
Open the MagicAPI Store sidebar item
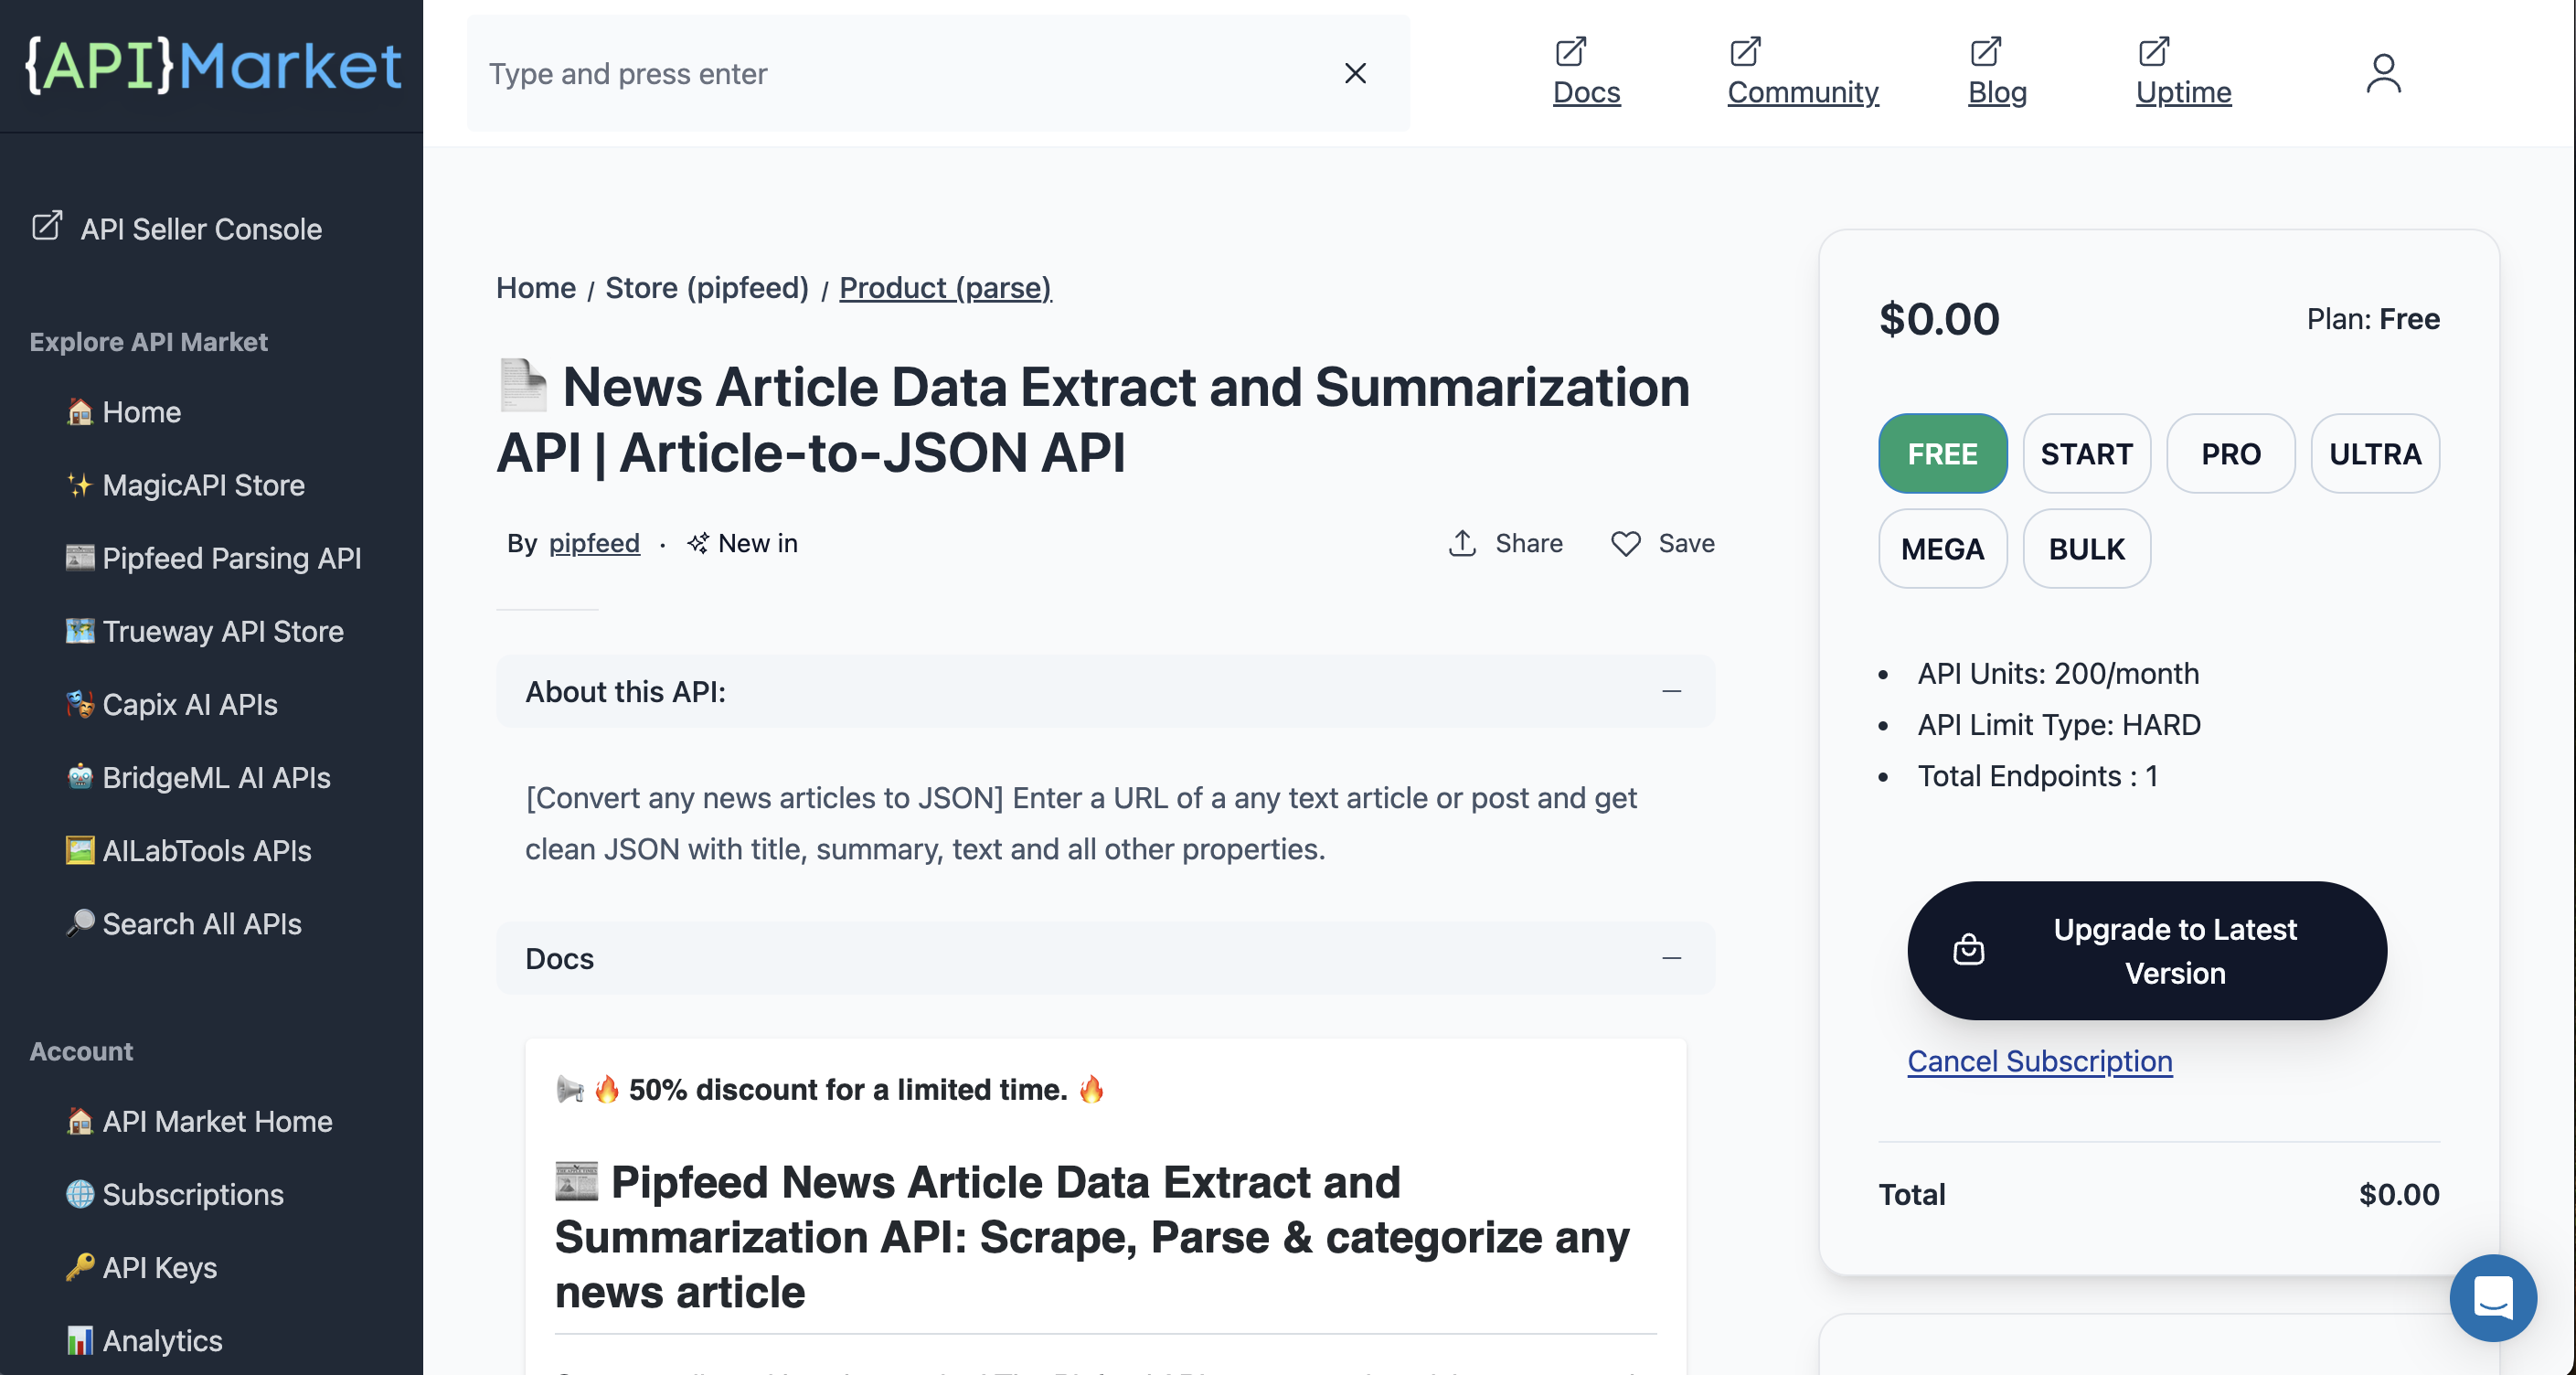(x=185, y=485)
